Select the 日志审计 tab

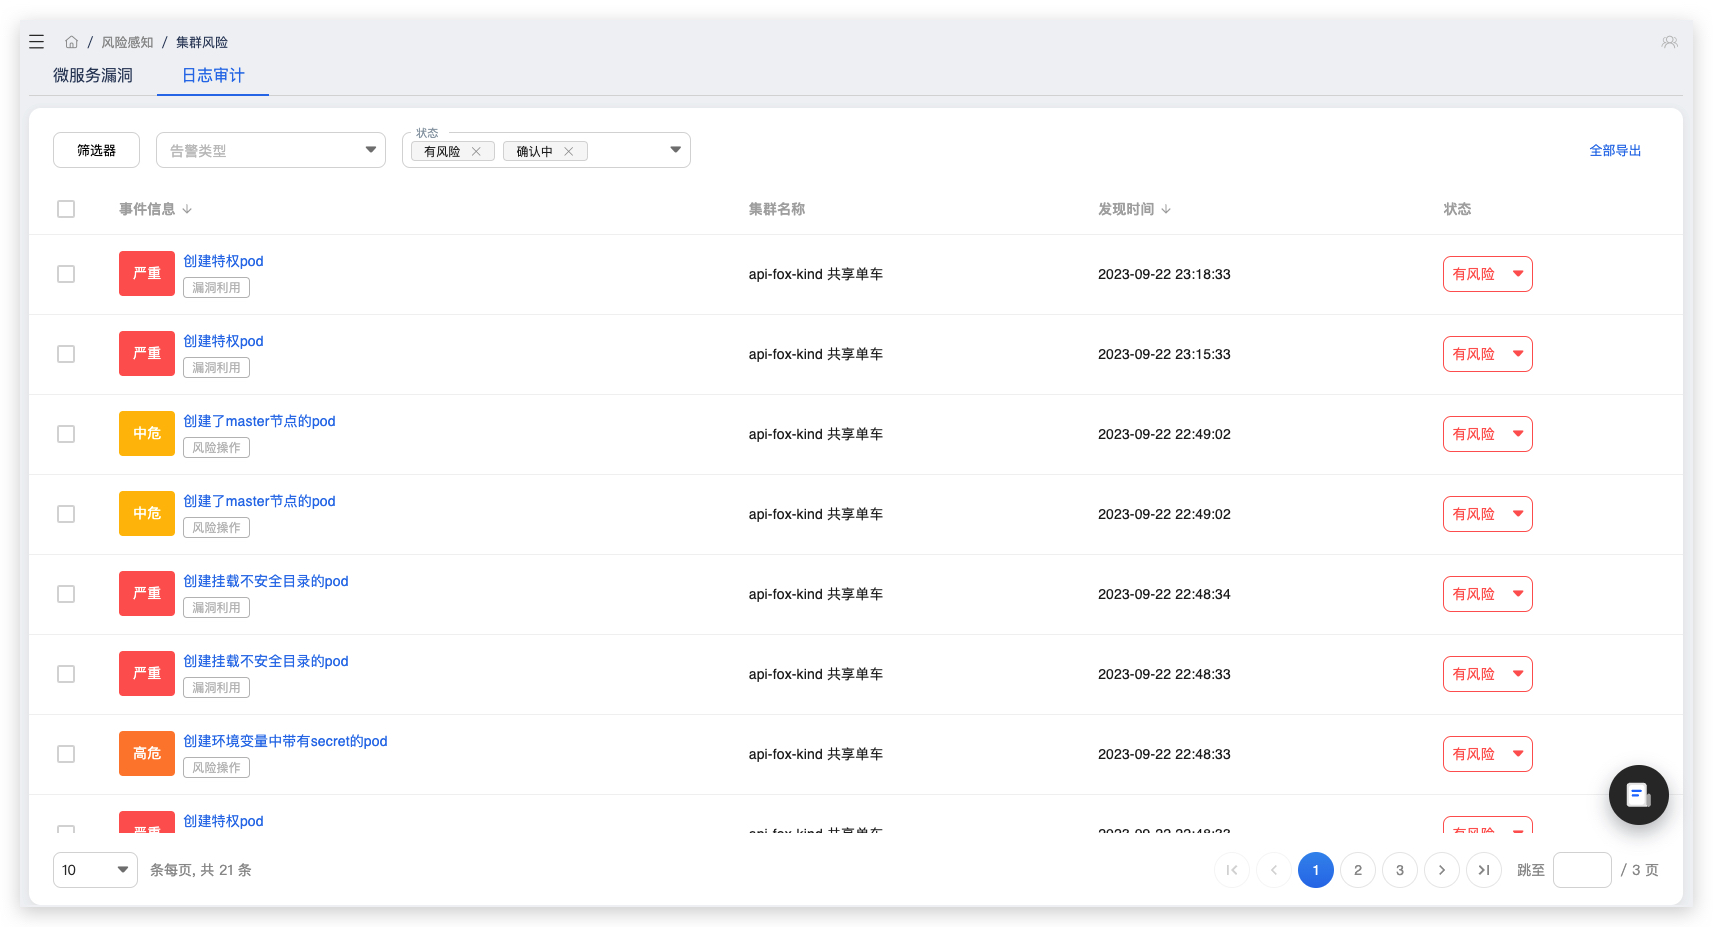click(213, 75)
